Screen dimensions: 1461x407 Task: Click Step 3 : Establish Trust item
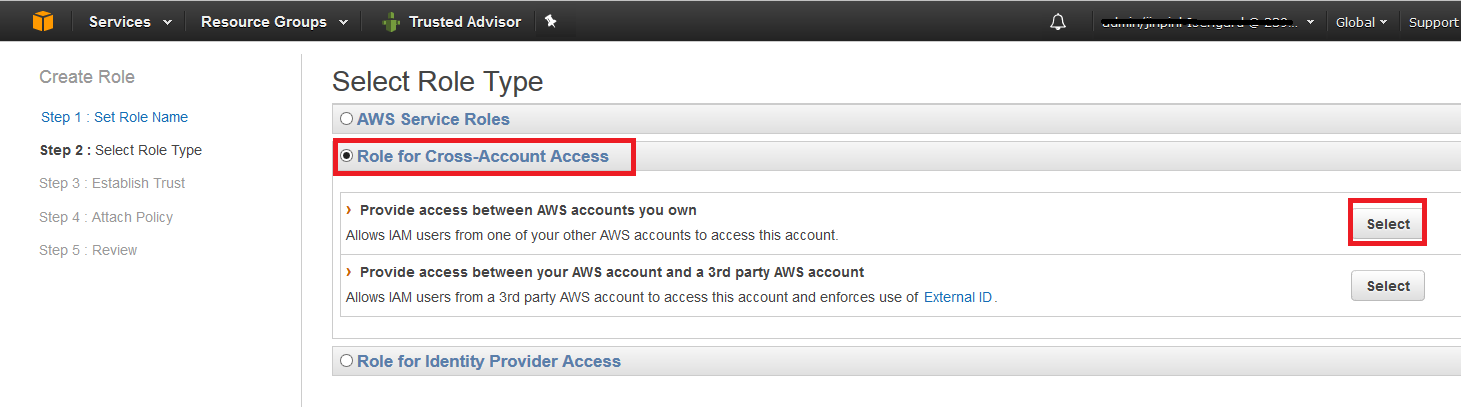coord(112,183)
